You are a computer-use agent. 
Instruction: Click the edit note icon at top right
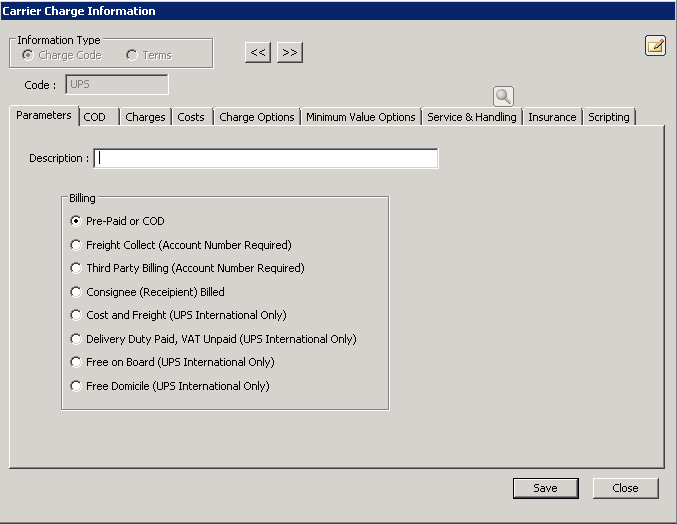pyautogui.click(x=655, y=45)
